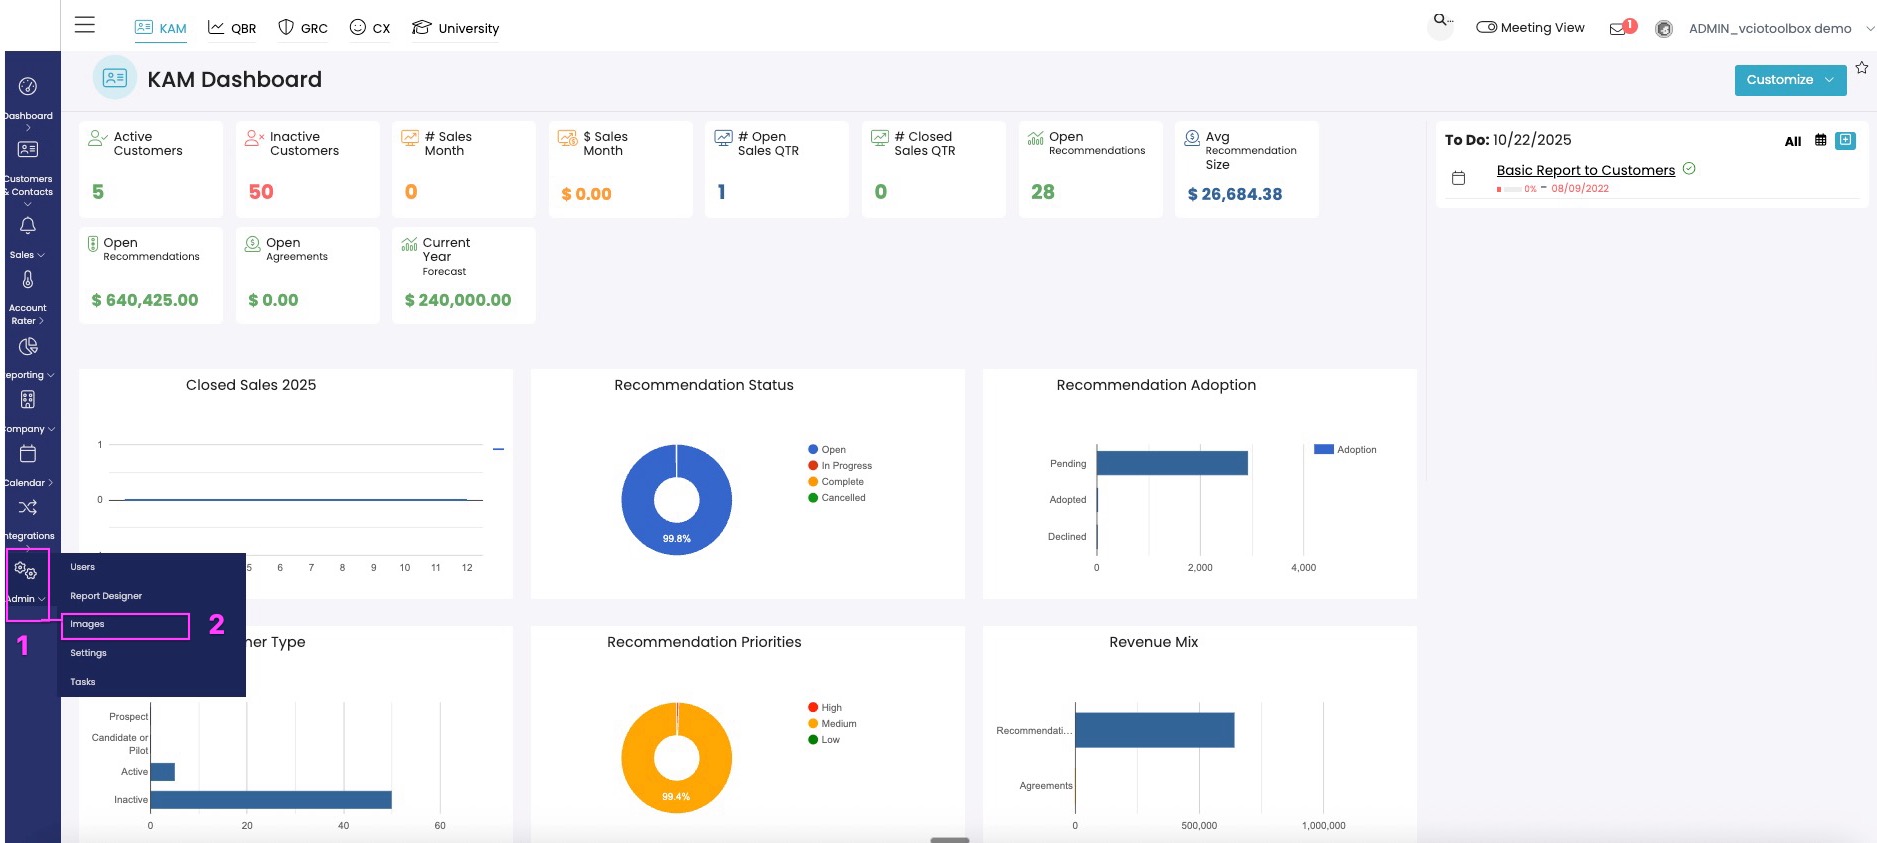Open the Customize dropdown button
The height and width of the screenshot is (843, 1877).
pos(1790,80)
